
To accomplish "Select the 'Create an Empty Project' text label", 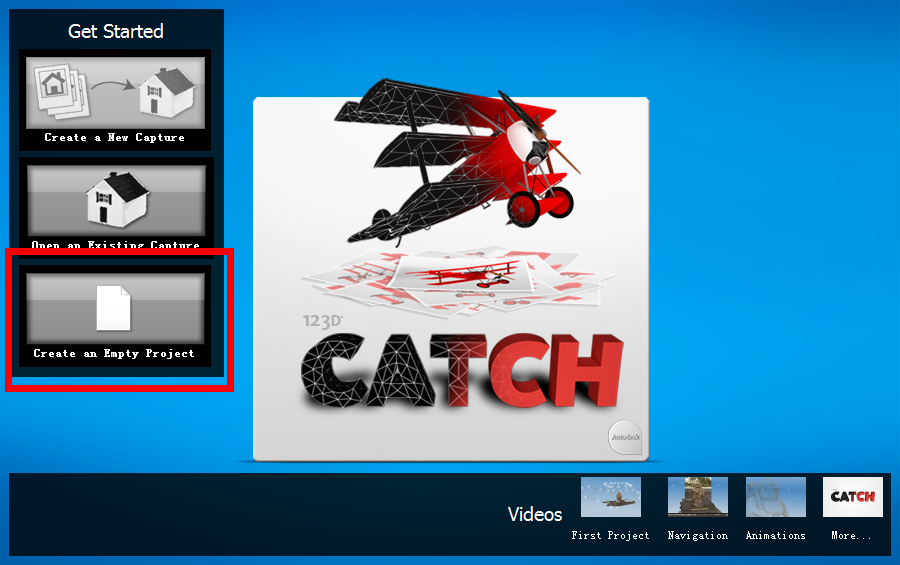I will pos(114,354).
